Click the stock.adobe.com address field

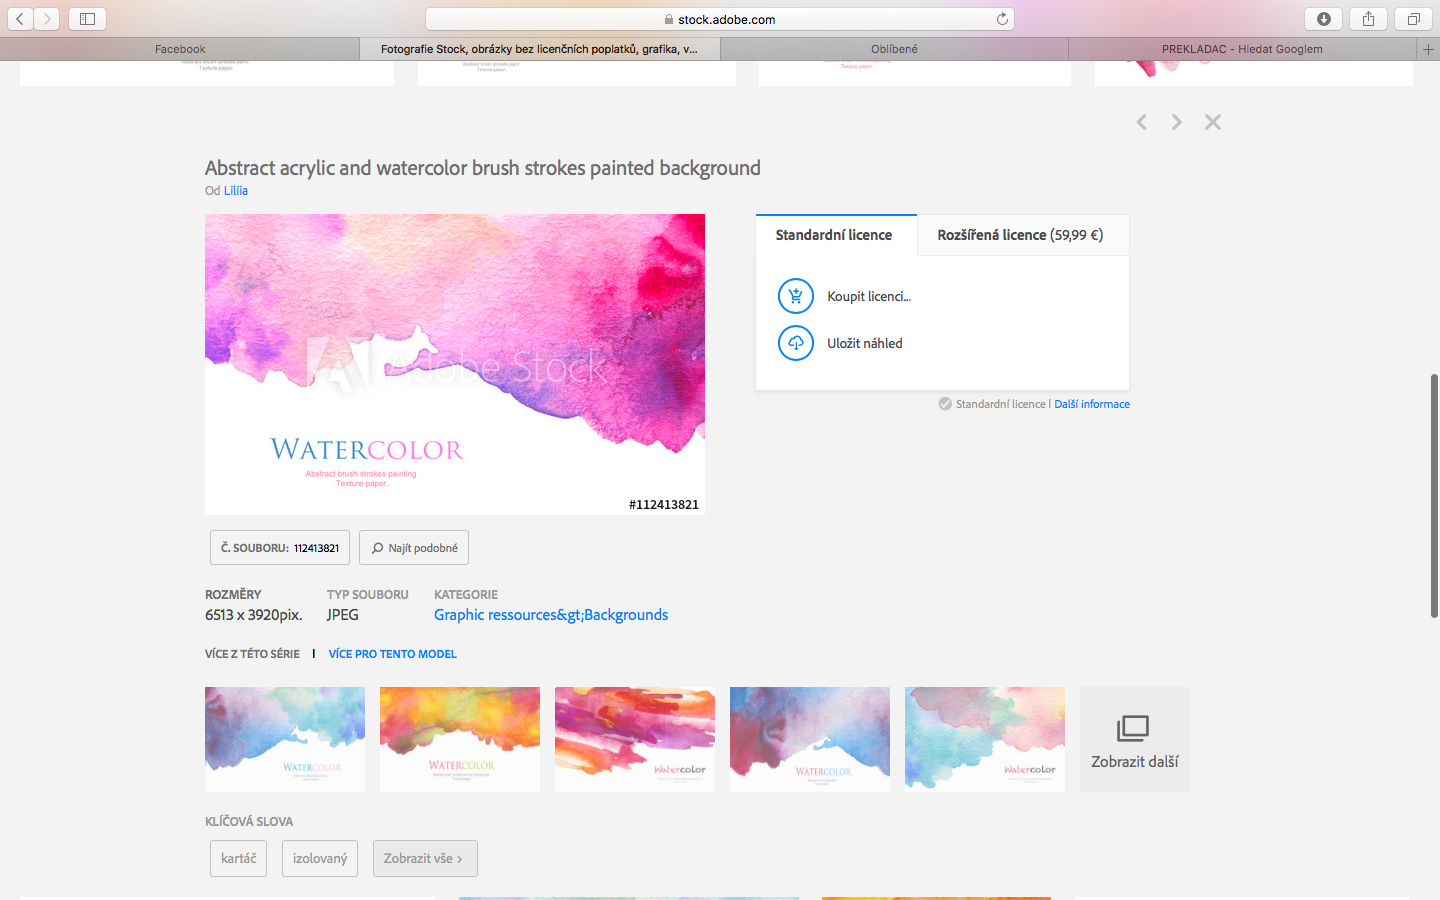[720, 19]
